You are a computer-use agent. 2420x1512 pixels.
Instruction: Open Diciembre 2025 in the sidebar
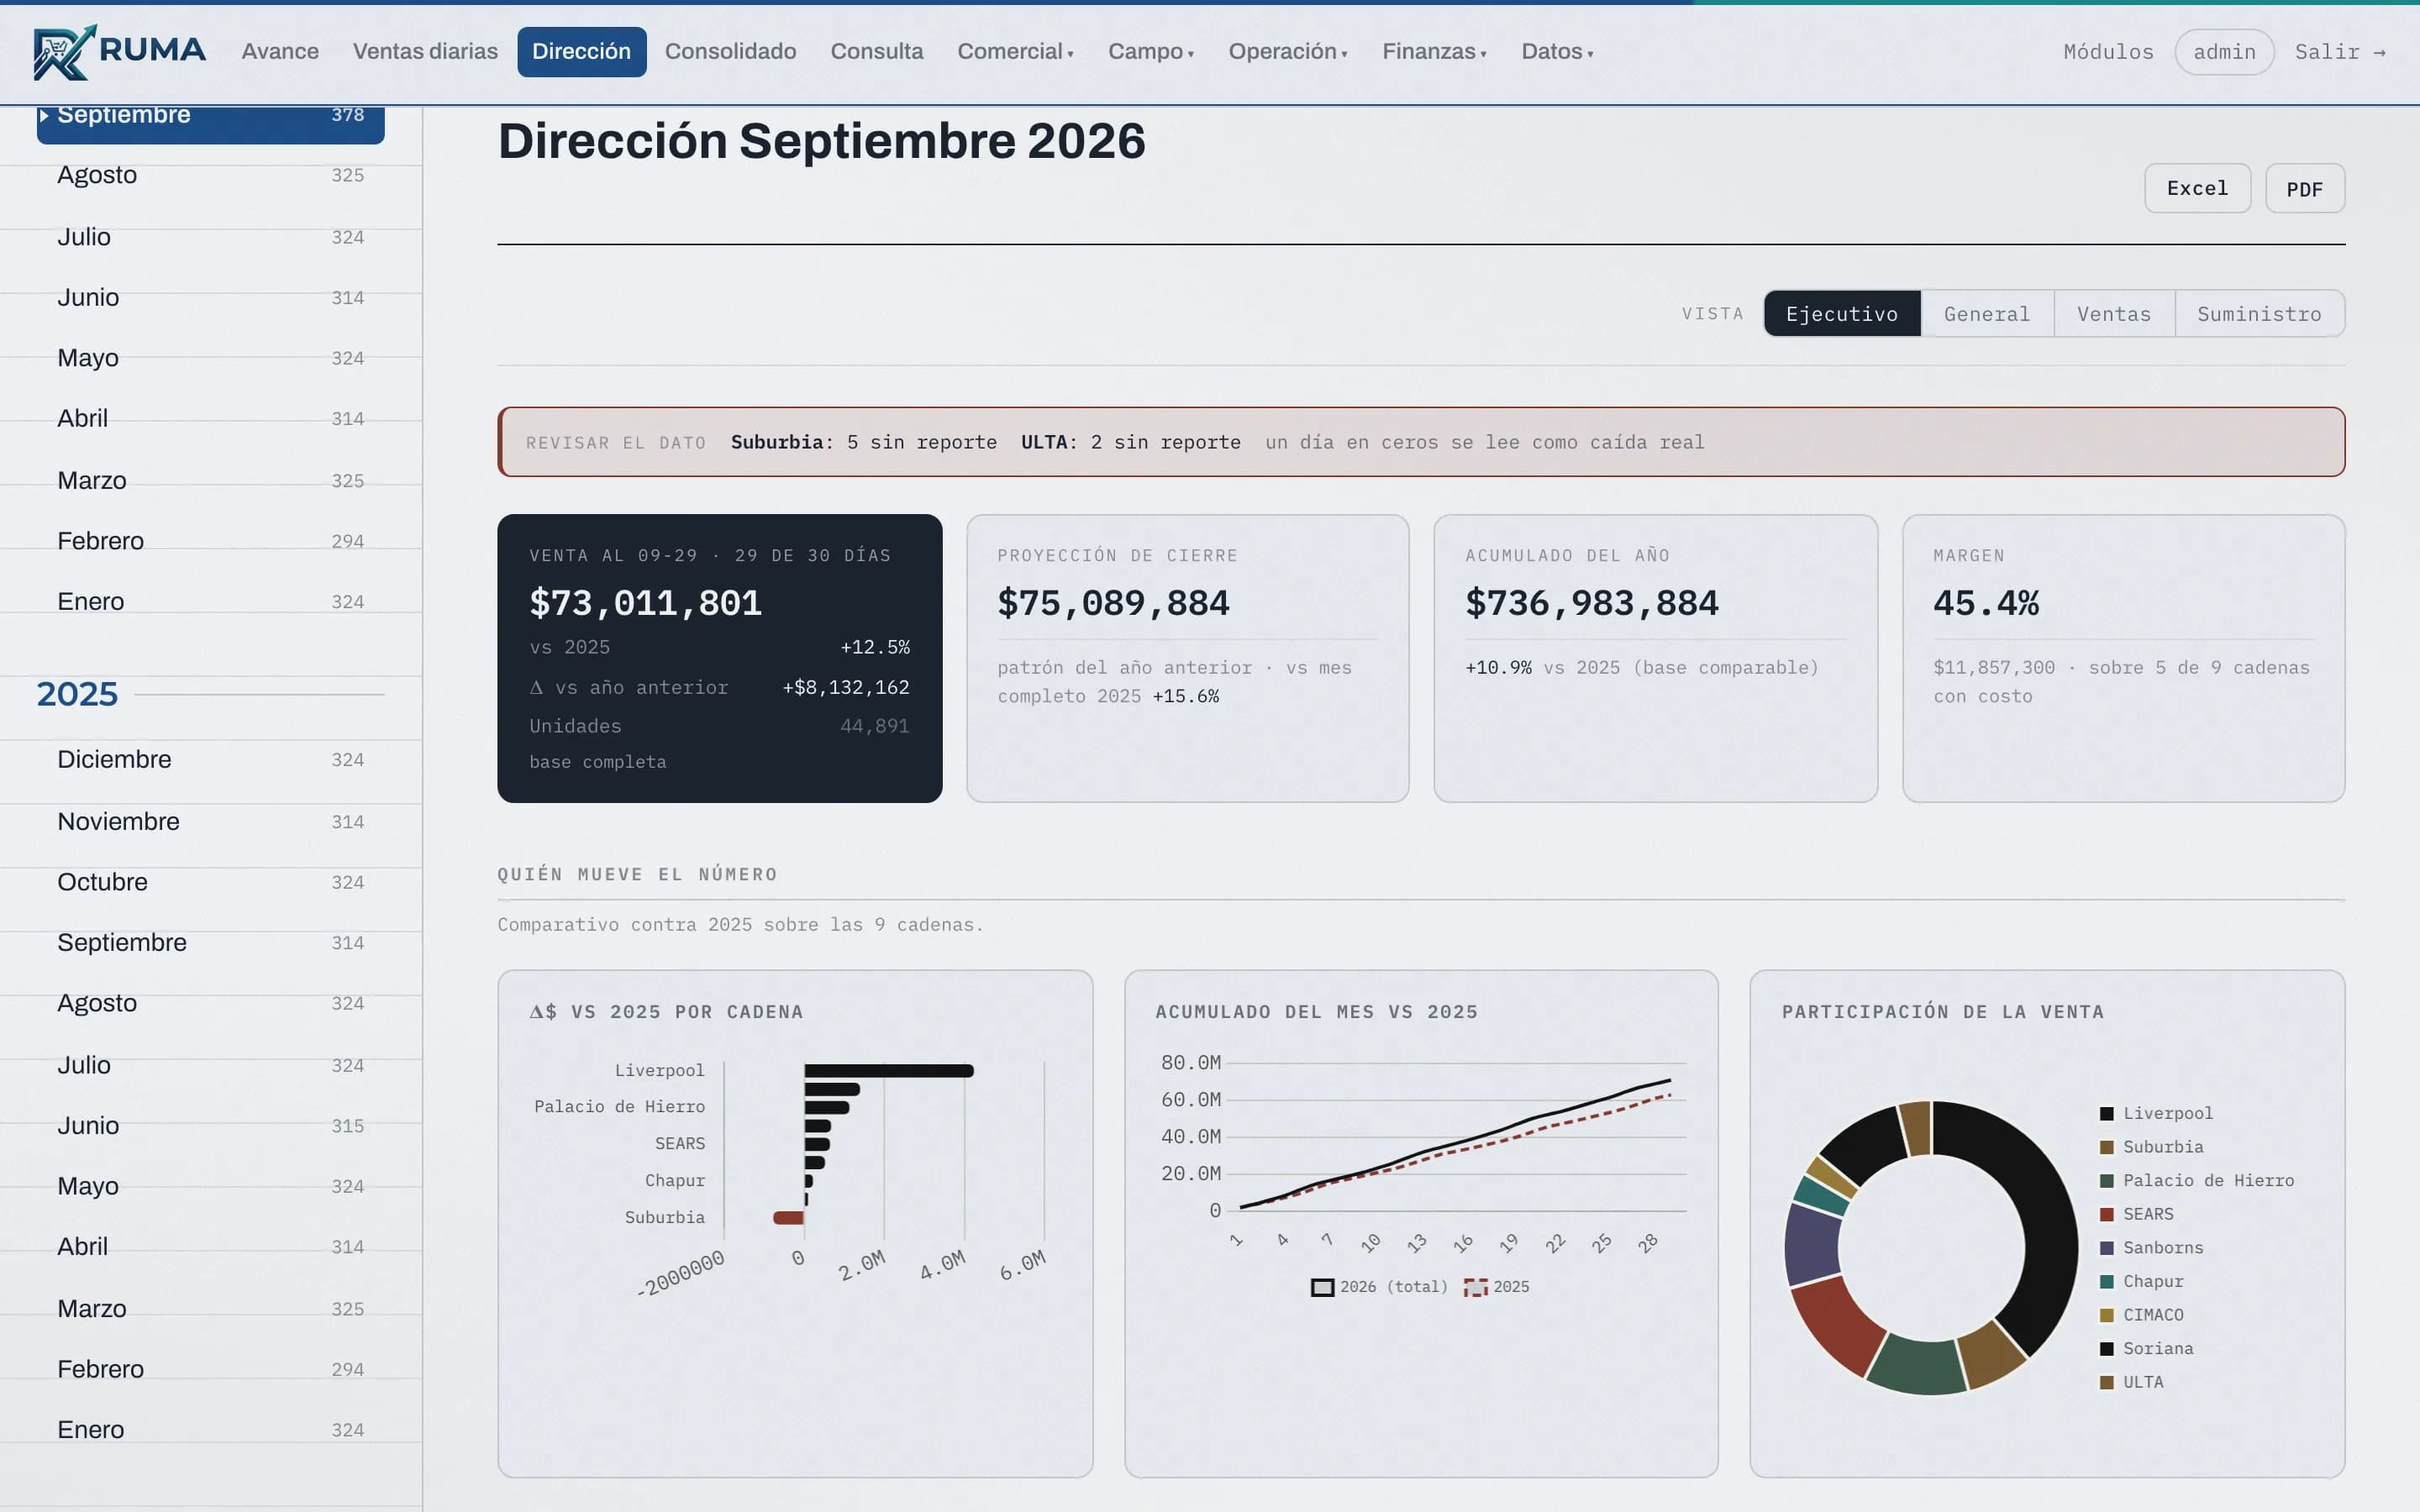coord(210,760)
